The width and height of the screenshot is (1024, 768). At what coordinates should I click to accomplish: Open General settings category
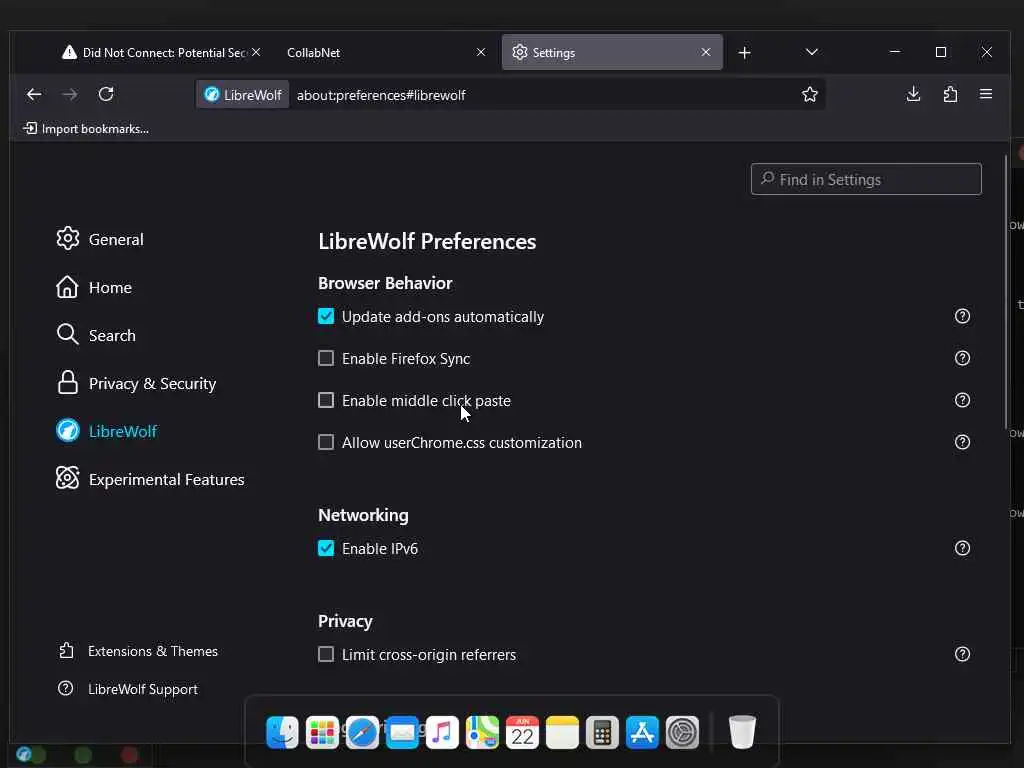99,240
